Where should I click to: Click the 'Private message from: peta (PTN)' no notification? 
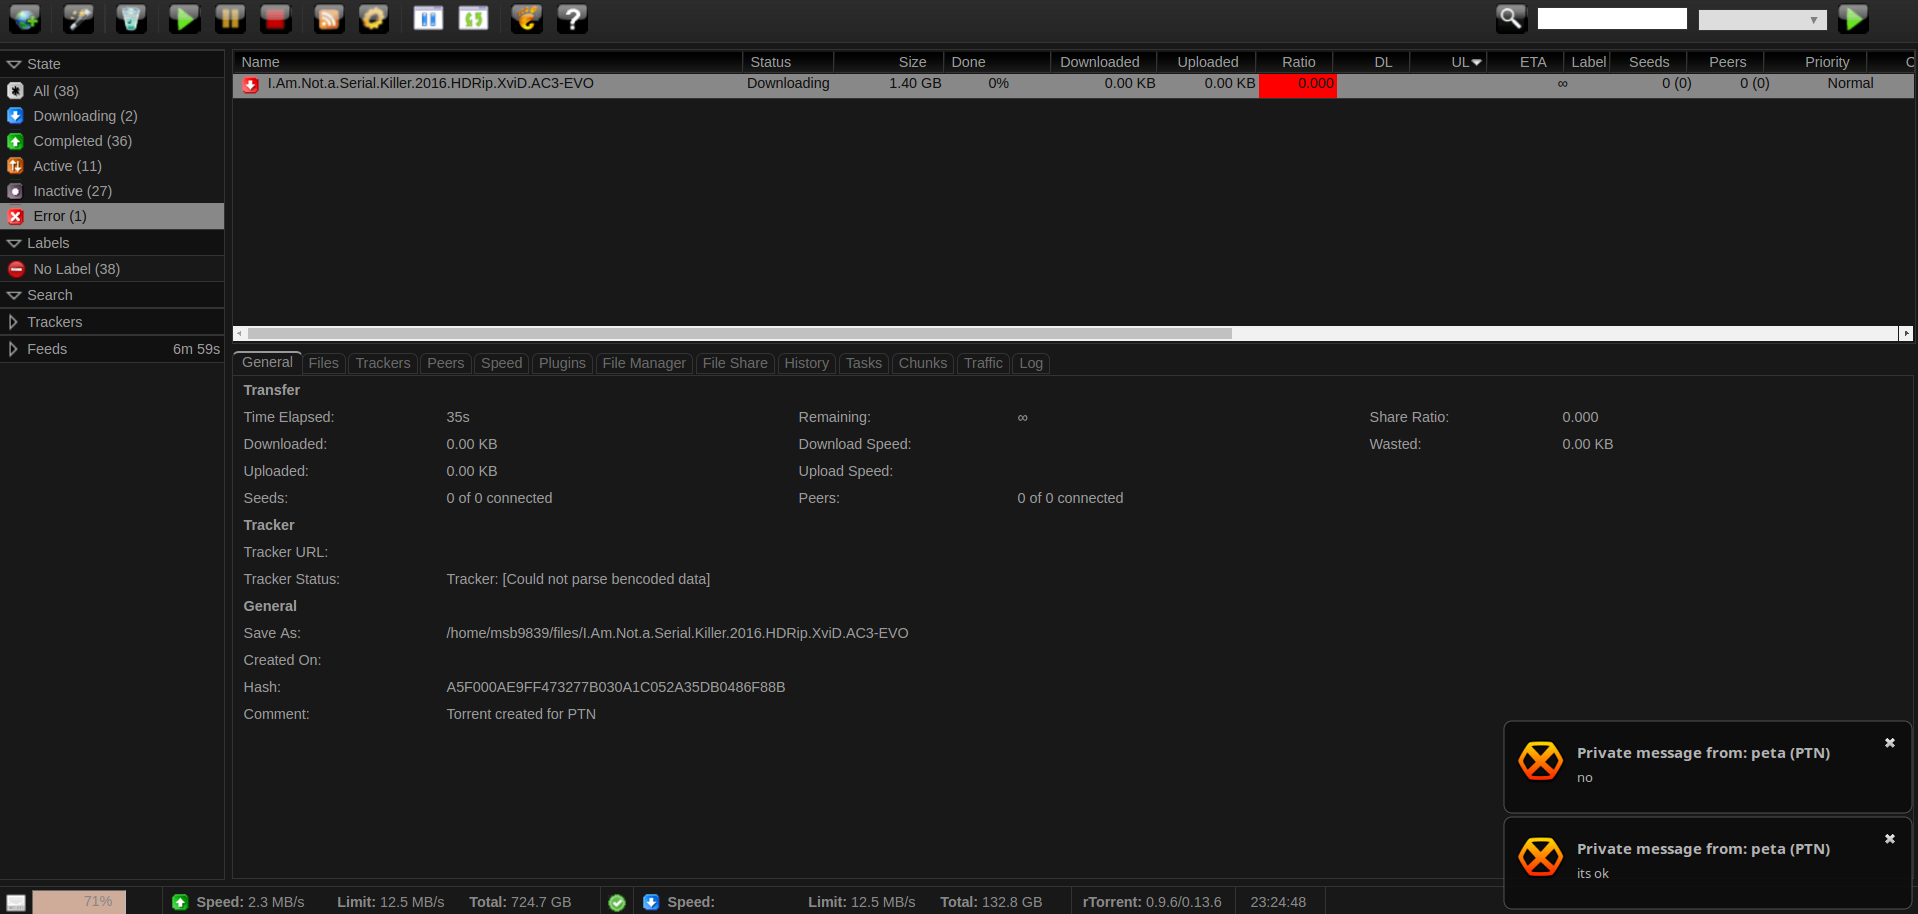pos(1708,767)
